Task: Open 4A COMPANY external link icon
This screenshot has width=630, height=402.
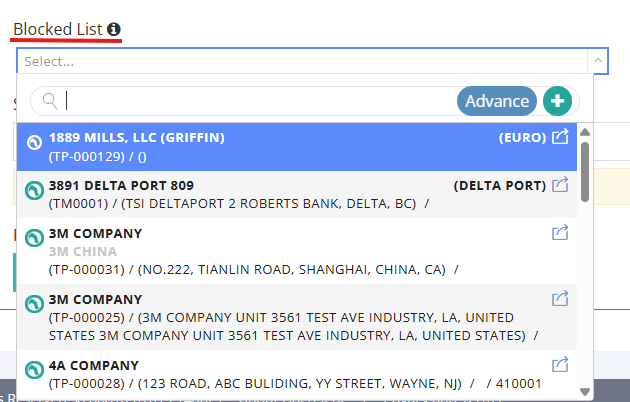Action: coord(560,365)
